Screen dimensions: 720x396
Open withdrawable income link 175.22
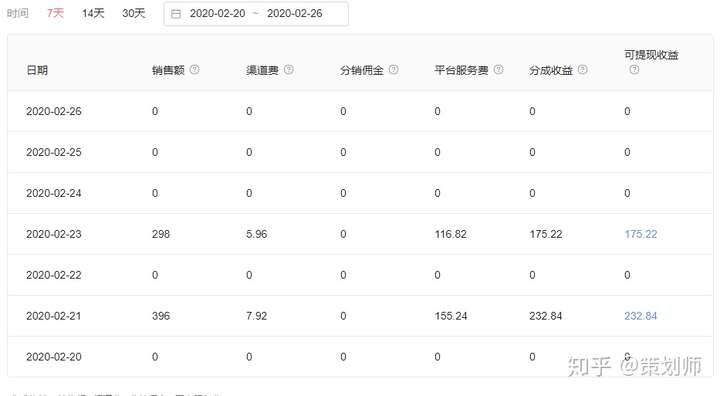coord(641,234)
